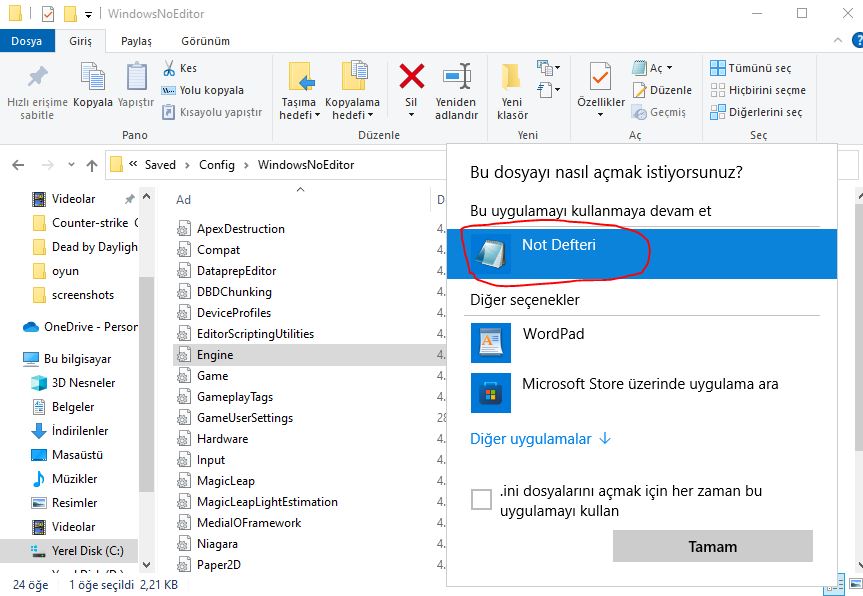Click the Kopyala ribbon icon
Viewport: 863px width, 596px height.
[93, 76]
